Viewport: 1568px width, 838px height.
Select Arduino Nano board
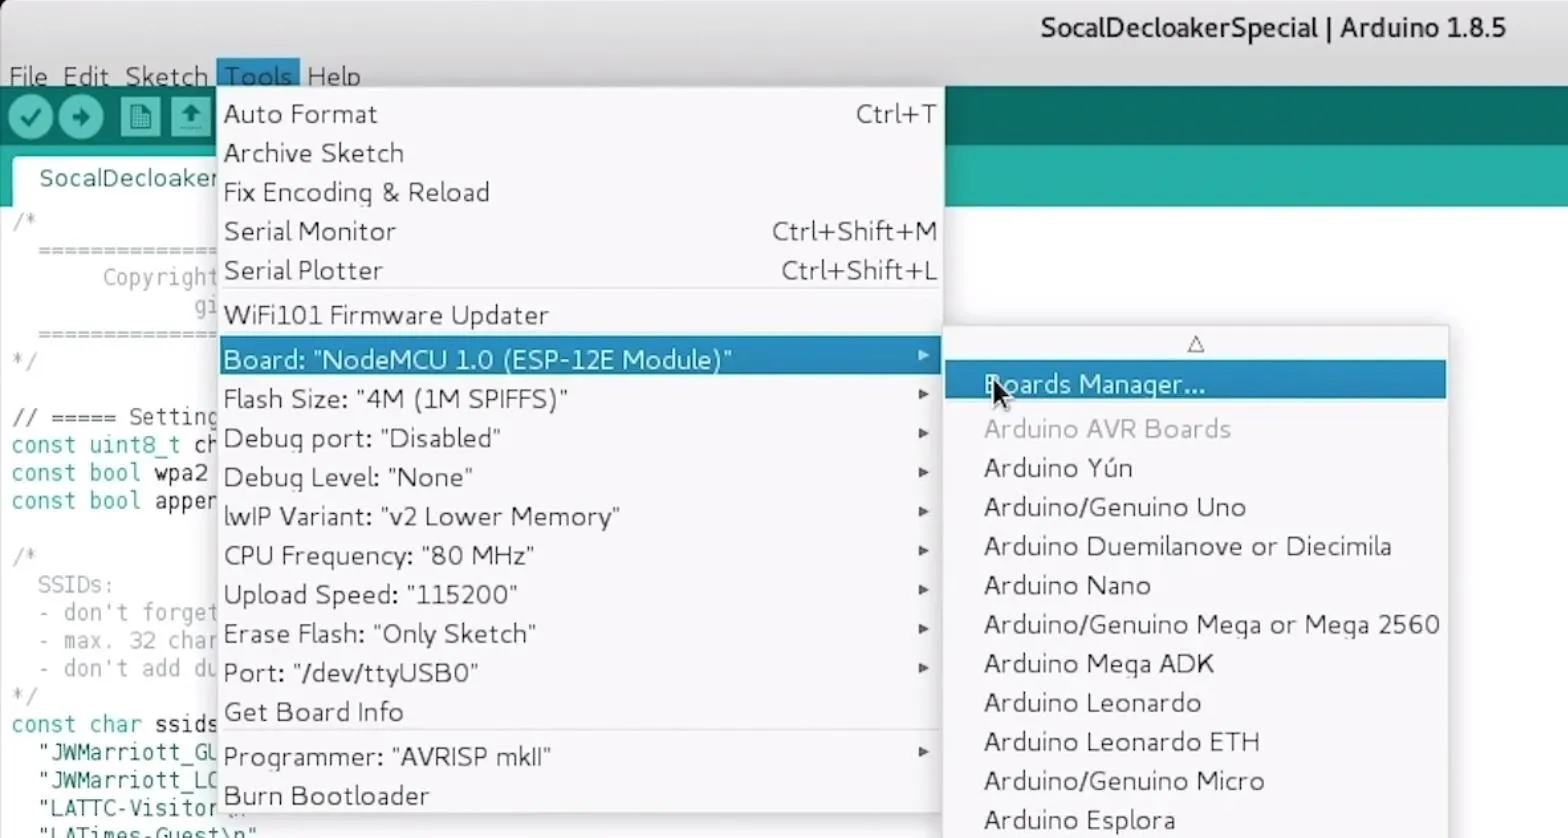(1195, 585)
